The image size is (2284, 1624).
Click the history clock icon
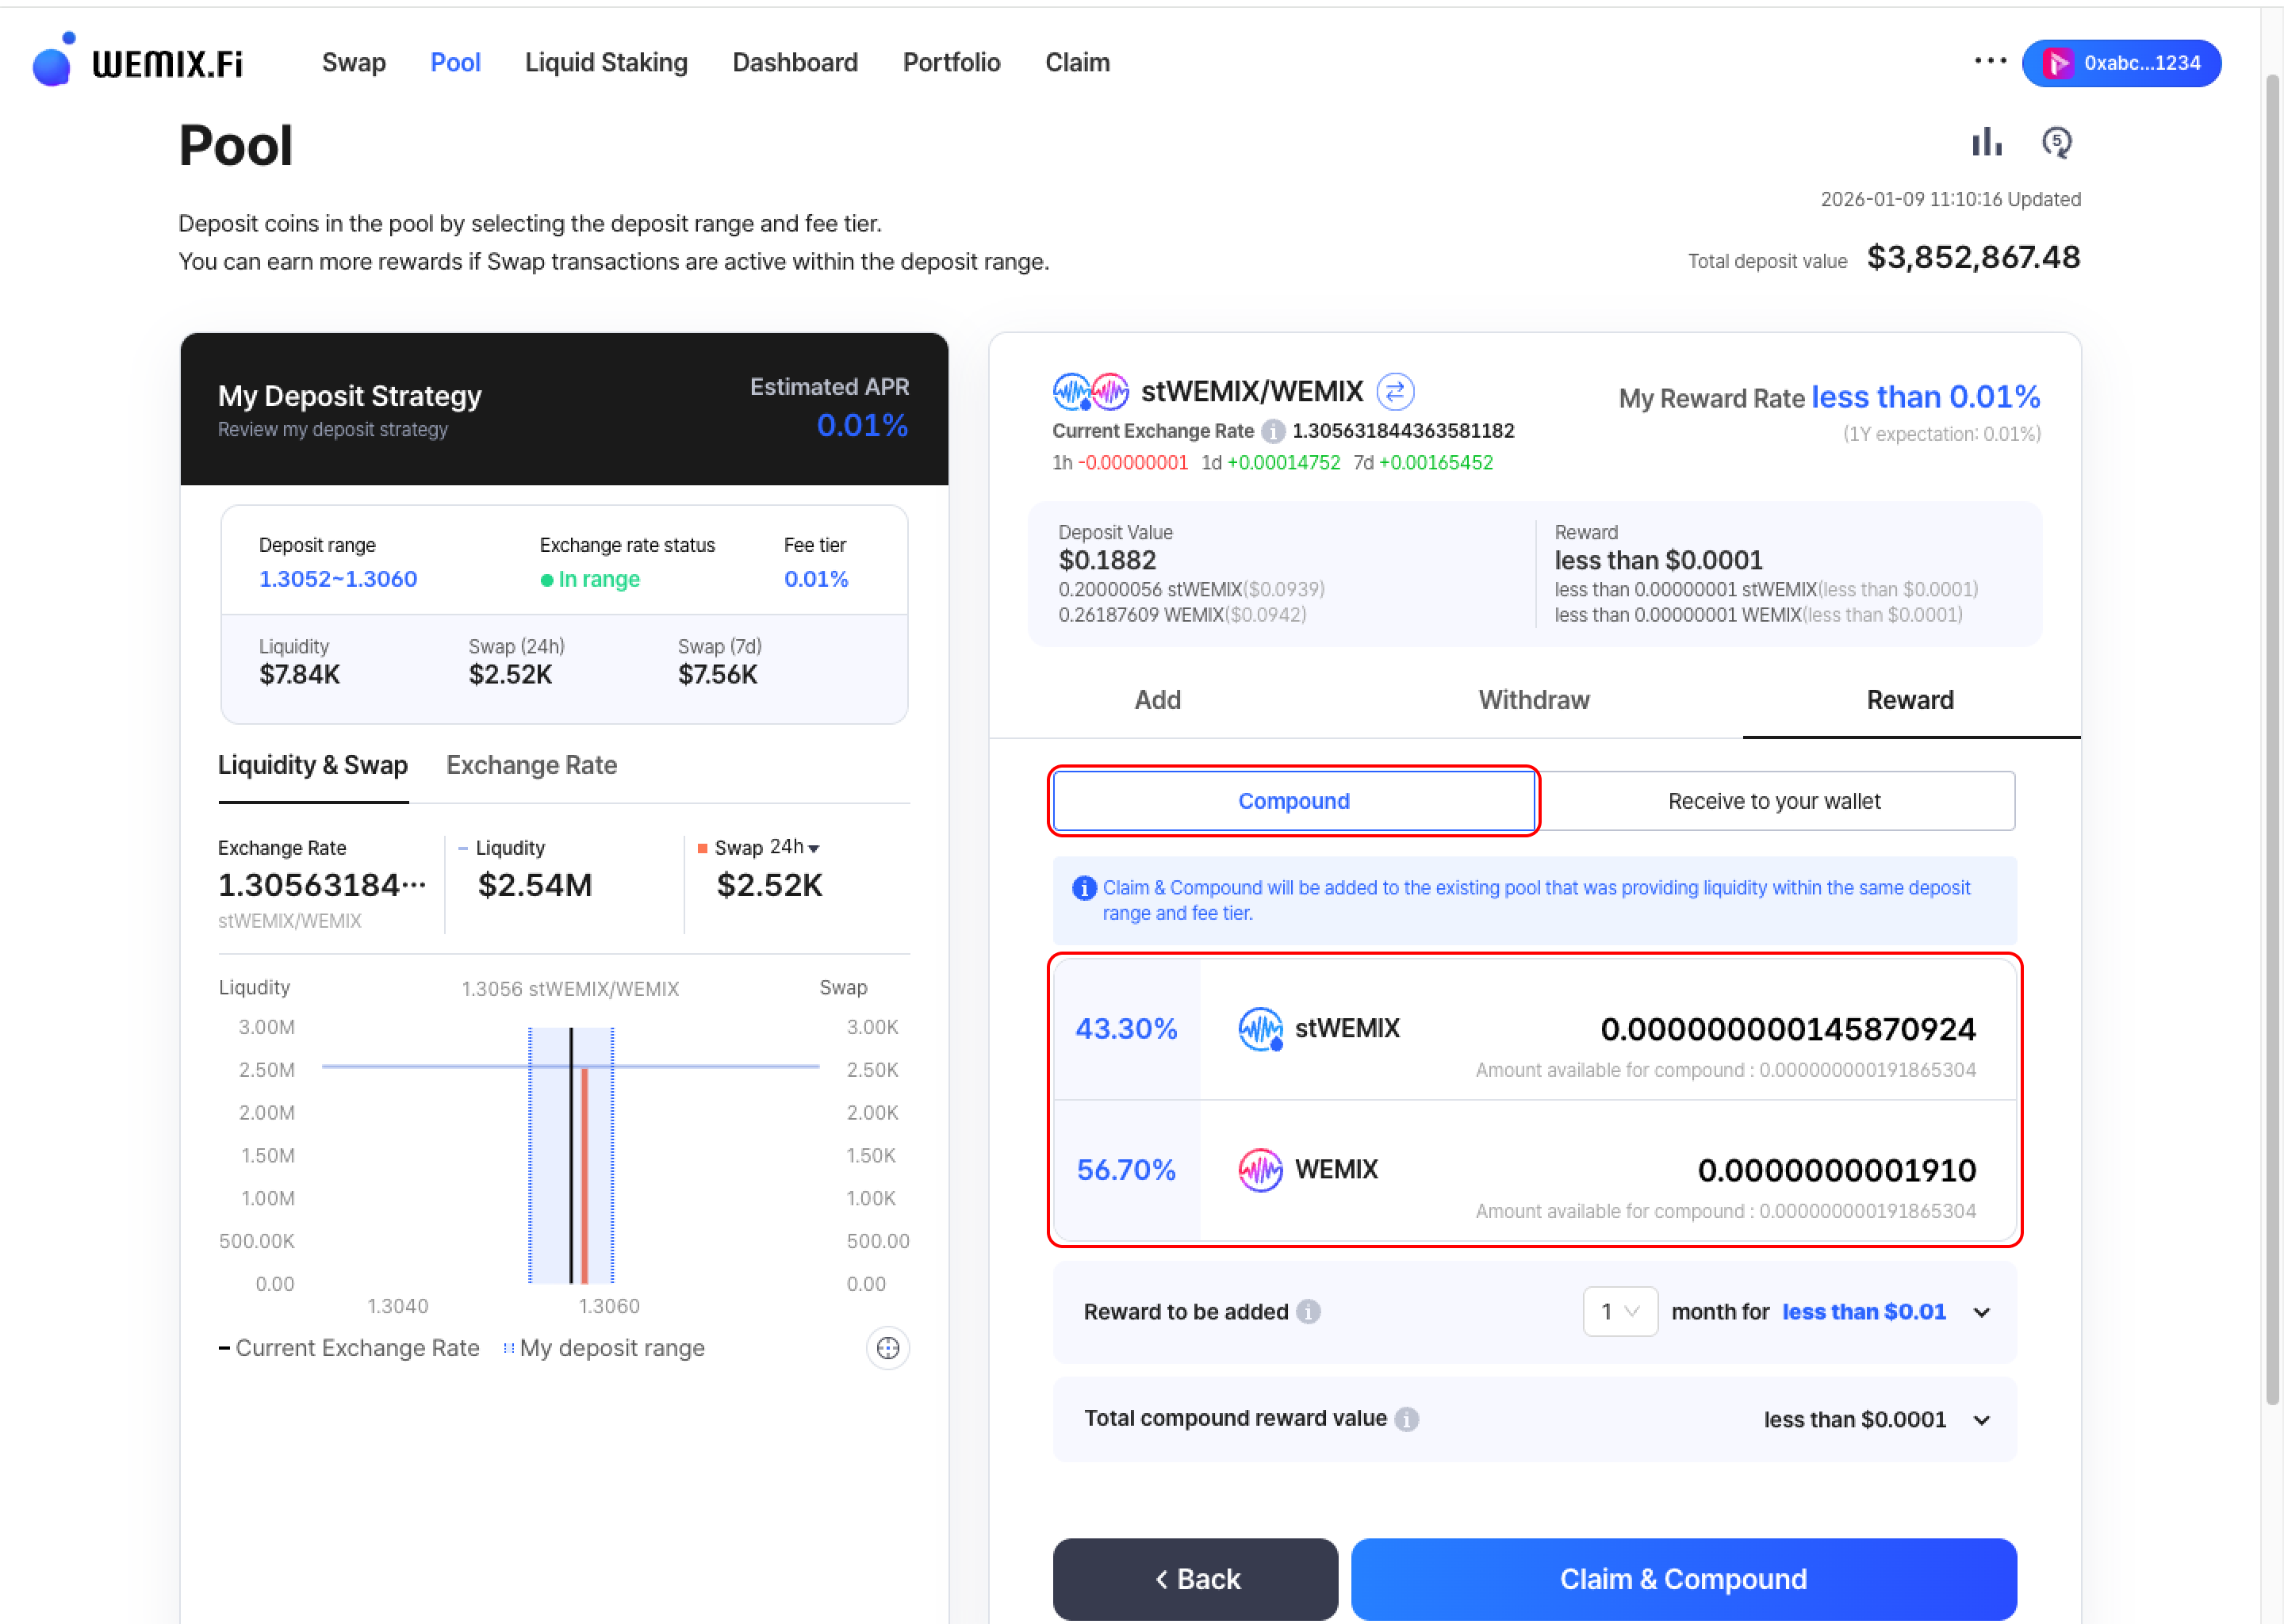tap(2056, 143)
